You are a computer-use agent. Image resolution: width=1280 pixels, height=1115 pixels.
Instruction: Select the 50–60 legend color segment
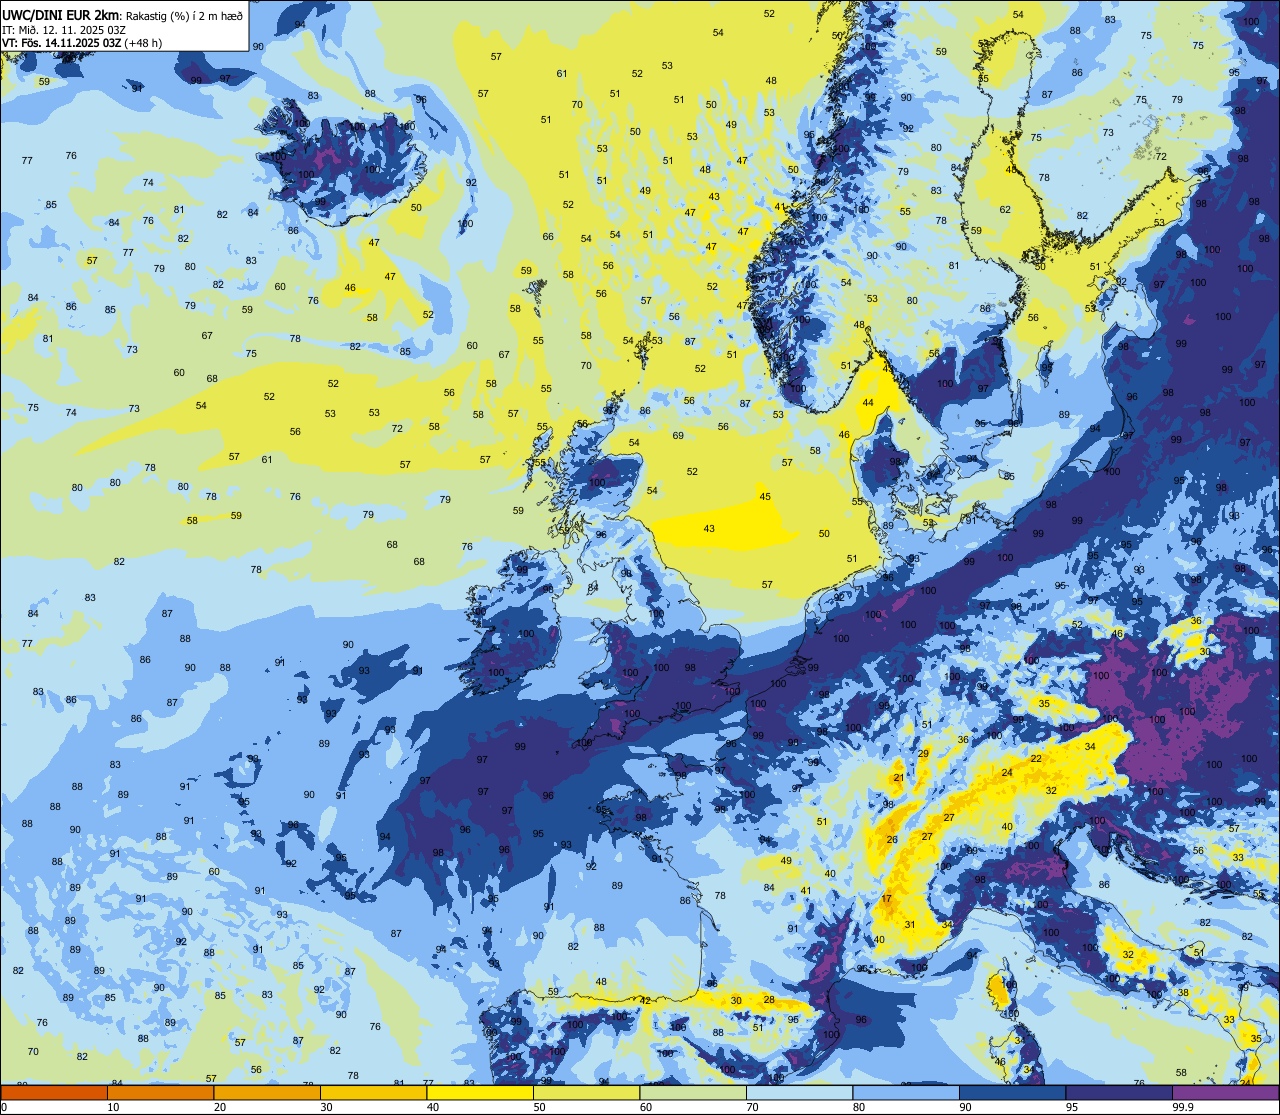tap(586, 1093)
